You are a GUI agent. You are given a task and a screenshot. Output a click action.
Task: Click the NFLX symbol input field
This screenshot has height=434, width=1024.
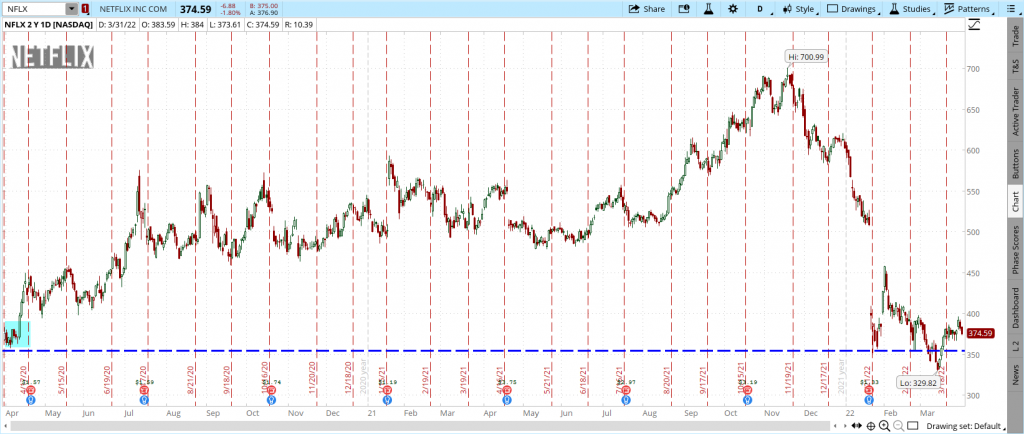pyautogui.click(x=35, y=9)
